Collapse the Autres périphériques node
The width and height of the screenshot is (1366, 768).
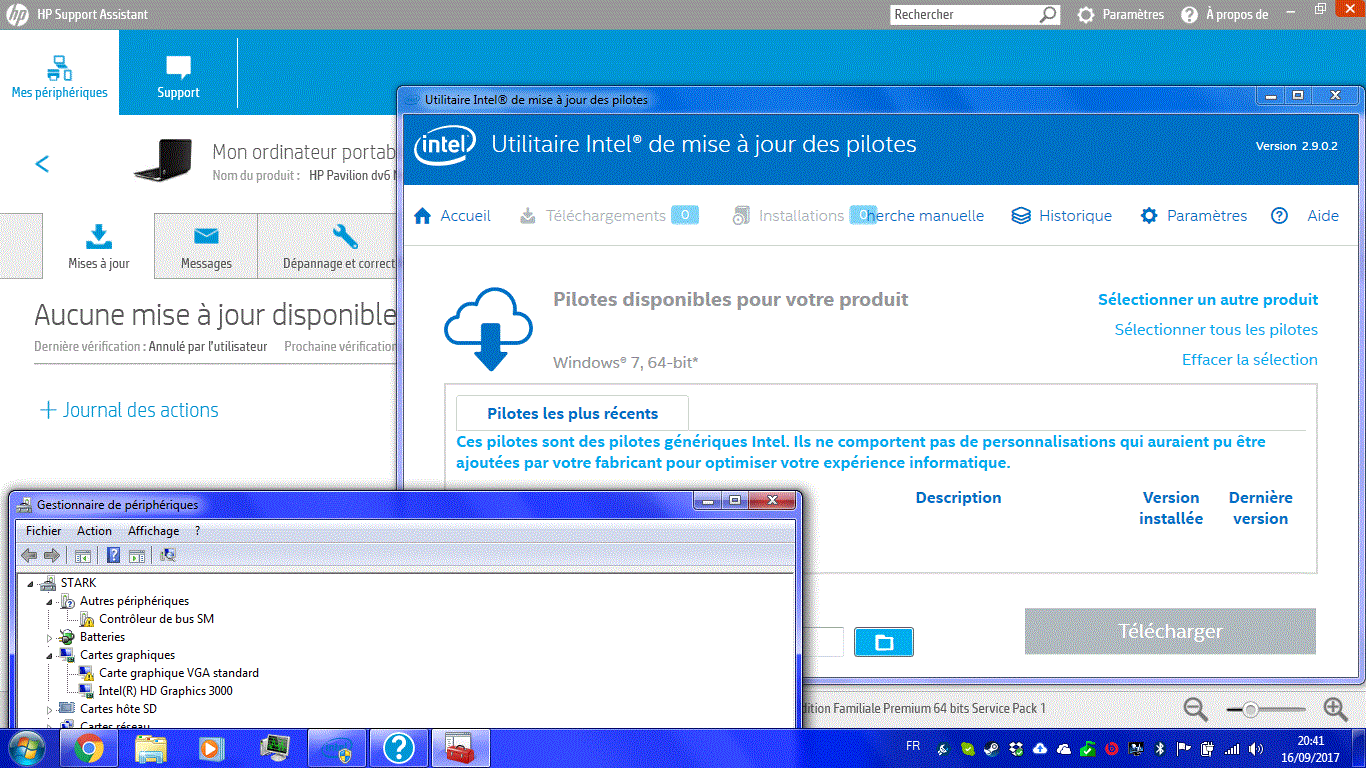(50, 600)
